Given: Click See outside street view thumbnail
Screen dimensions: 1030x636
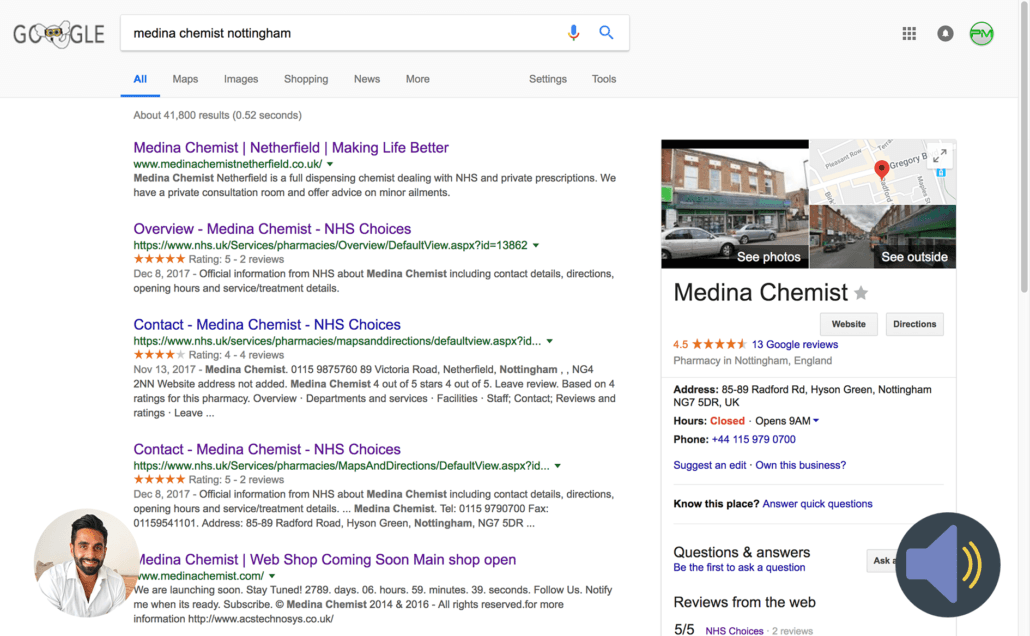Looking at the screenshot, I should click(x=883, y=237).
